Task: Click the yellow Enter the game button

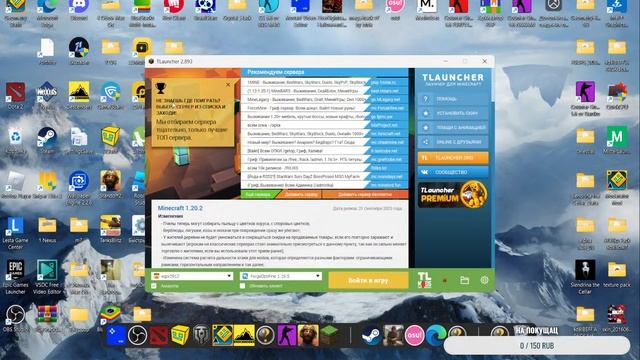Action: pos(368,280)
